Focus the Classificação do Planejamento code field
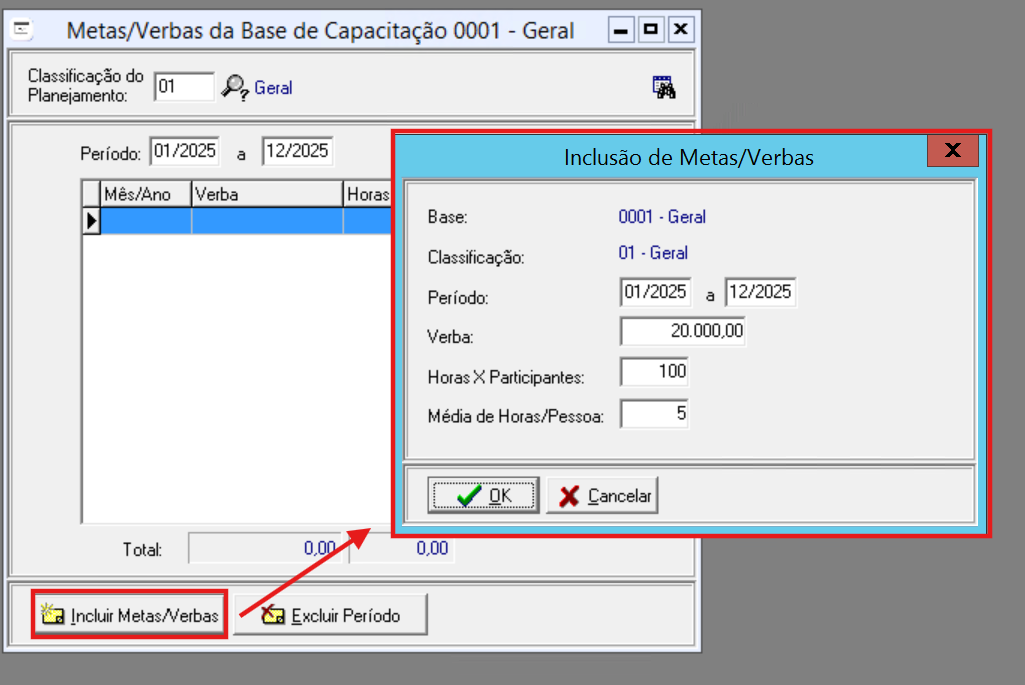Image resolution: width=1025 pixels, height=685 pixels. (184, 87)
